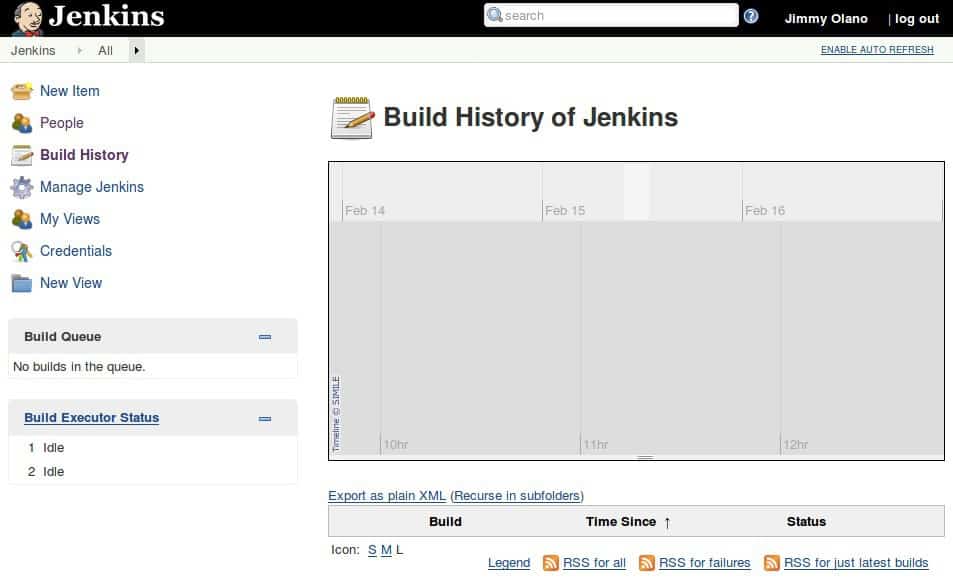Click the Feb 14 timeline date marker
Viewport: 953px width, 586px height.
coord(365,211)
